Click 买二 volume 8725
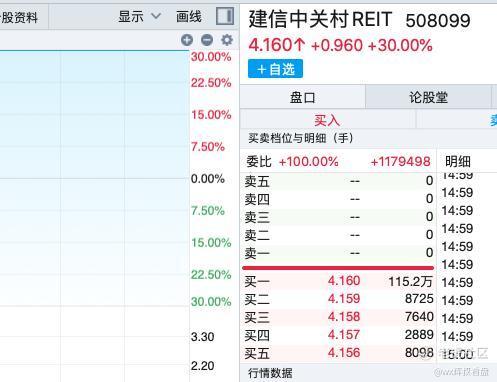Screen dimensions: 497x382 pyautogui.click(x=419, y=299)
